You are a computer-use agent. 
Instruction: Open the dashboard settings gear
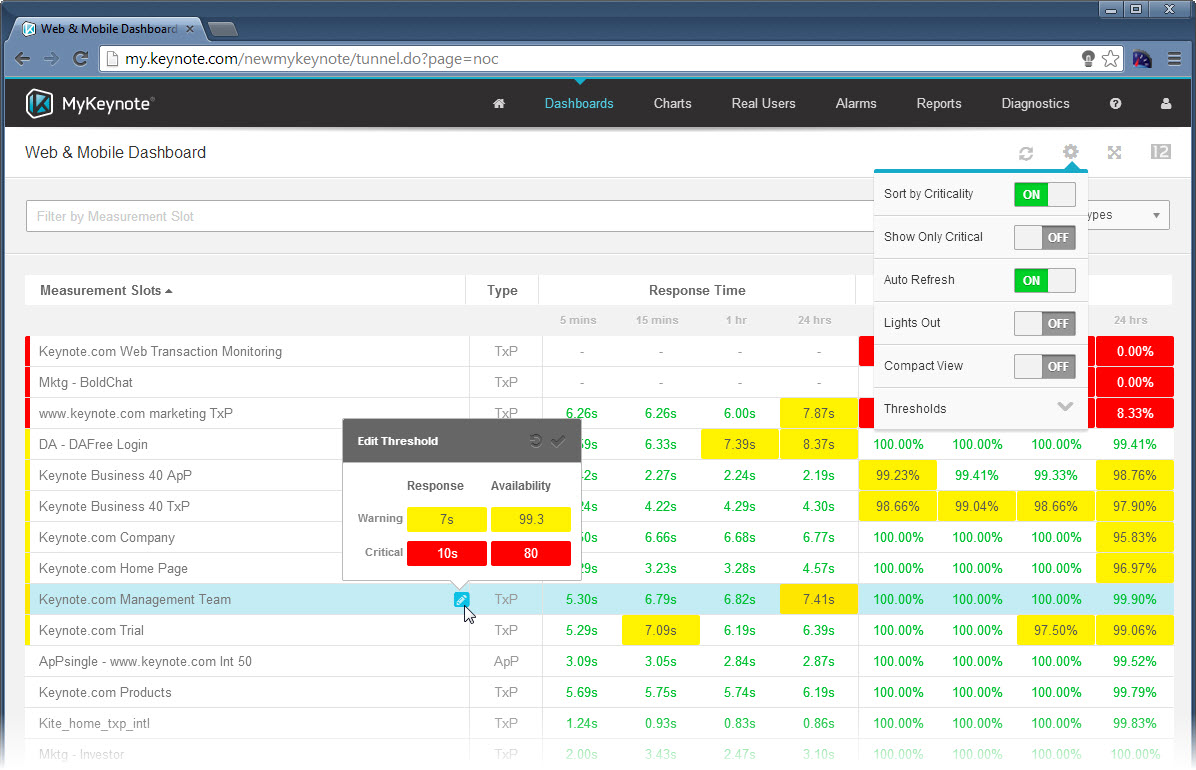[x=1070, y=153]
